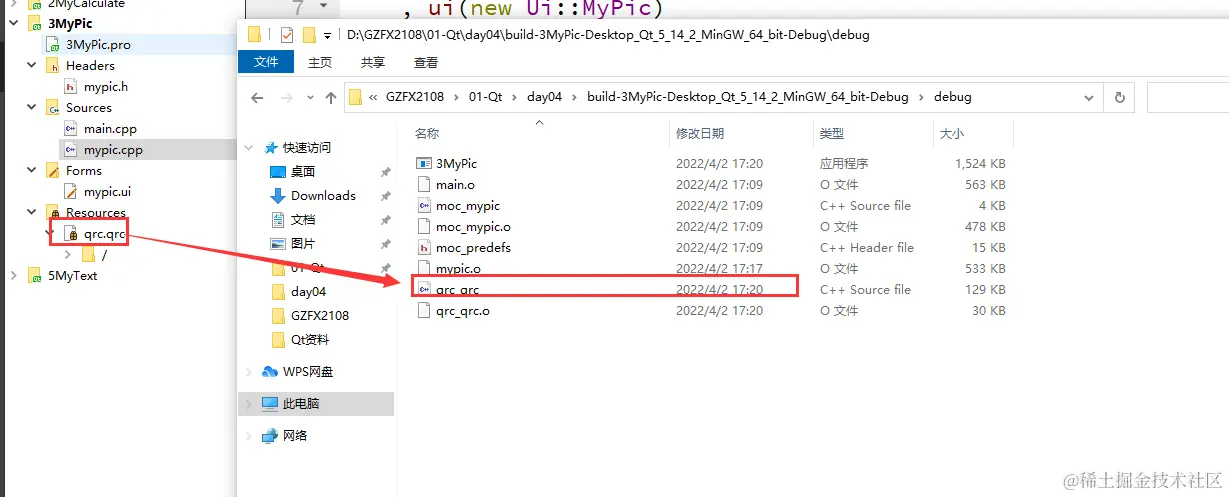Viewport: 1229px width, 497px height.
Task: Open the 共享 ribbon tab
Action: coord(373,62)
